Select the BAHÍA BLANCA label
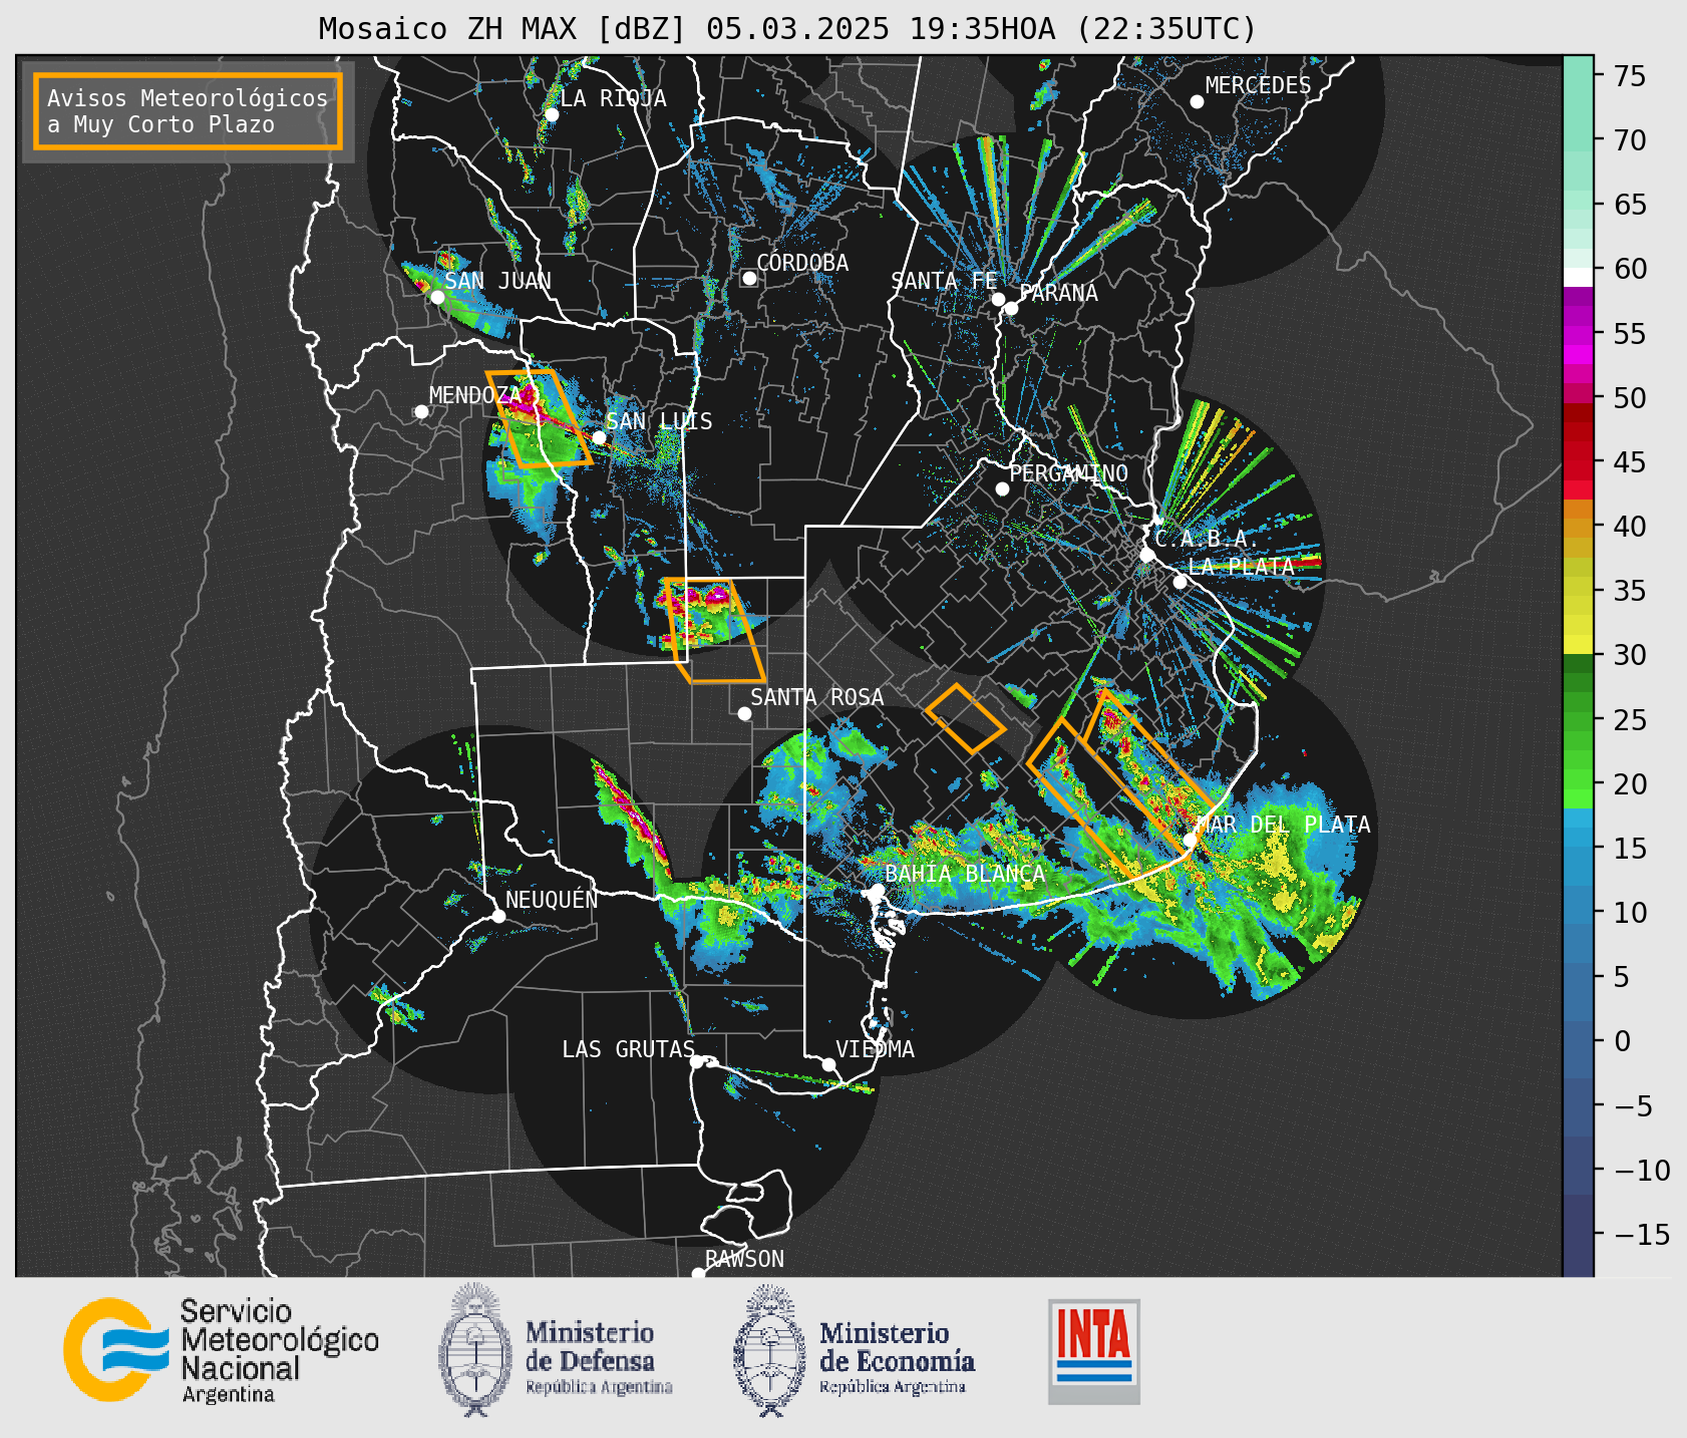1687x1438 pixels. click(965, 874)
